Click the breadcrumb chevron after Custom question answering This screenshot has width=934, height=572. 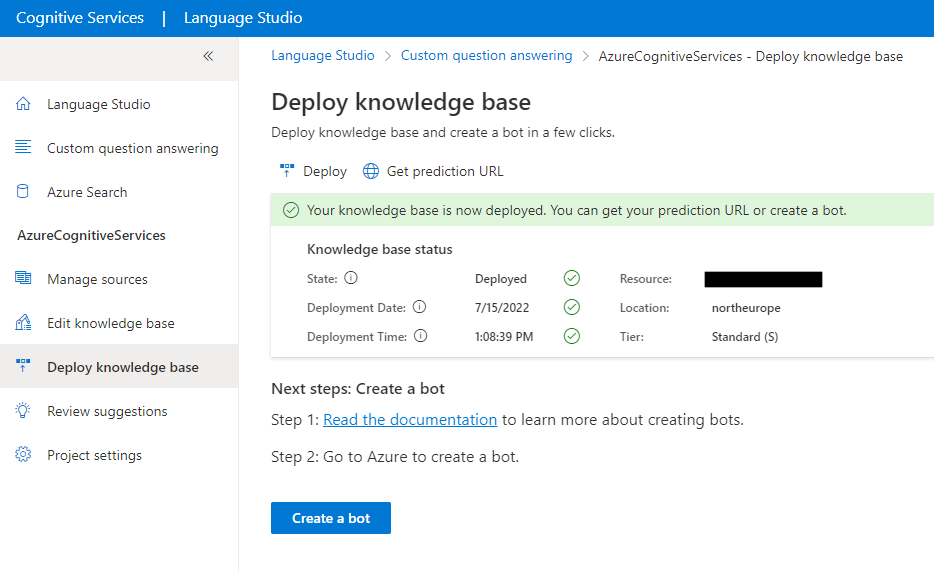click(x=586, y=56)
